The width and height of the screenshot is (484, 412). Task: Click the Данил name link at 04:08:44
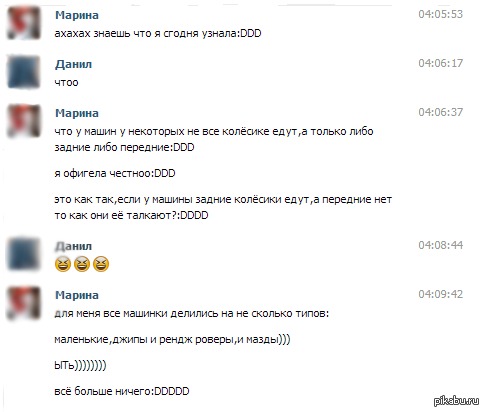point(73,246)
